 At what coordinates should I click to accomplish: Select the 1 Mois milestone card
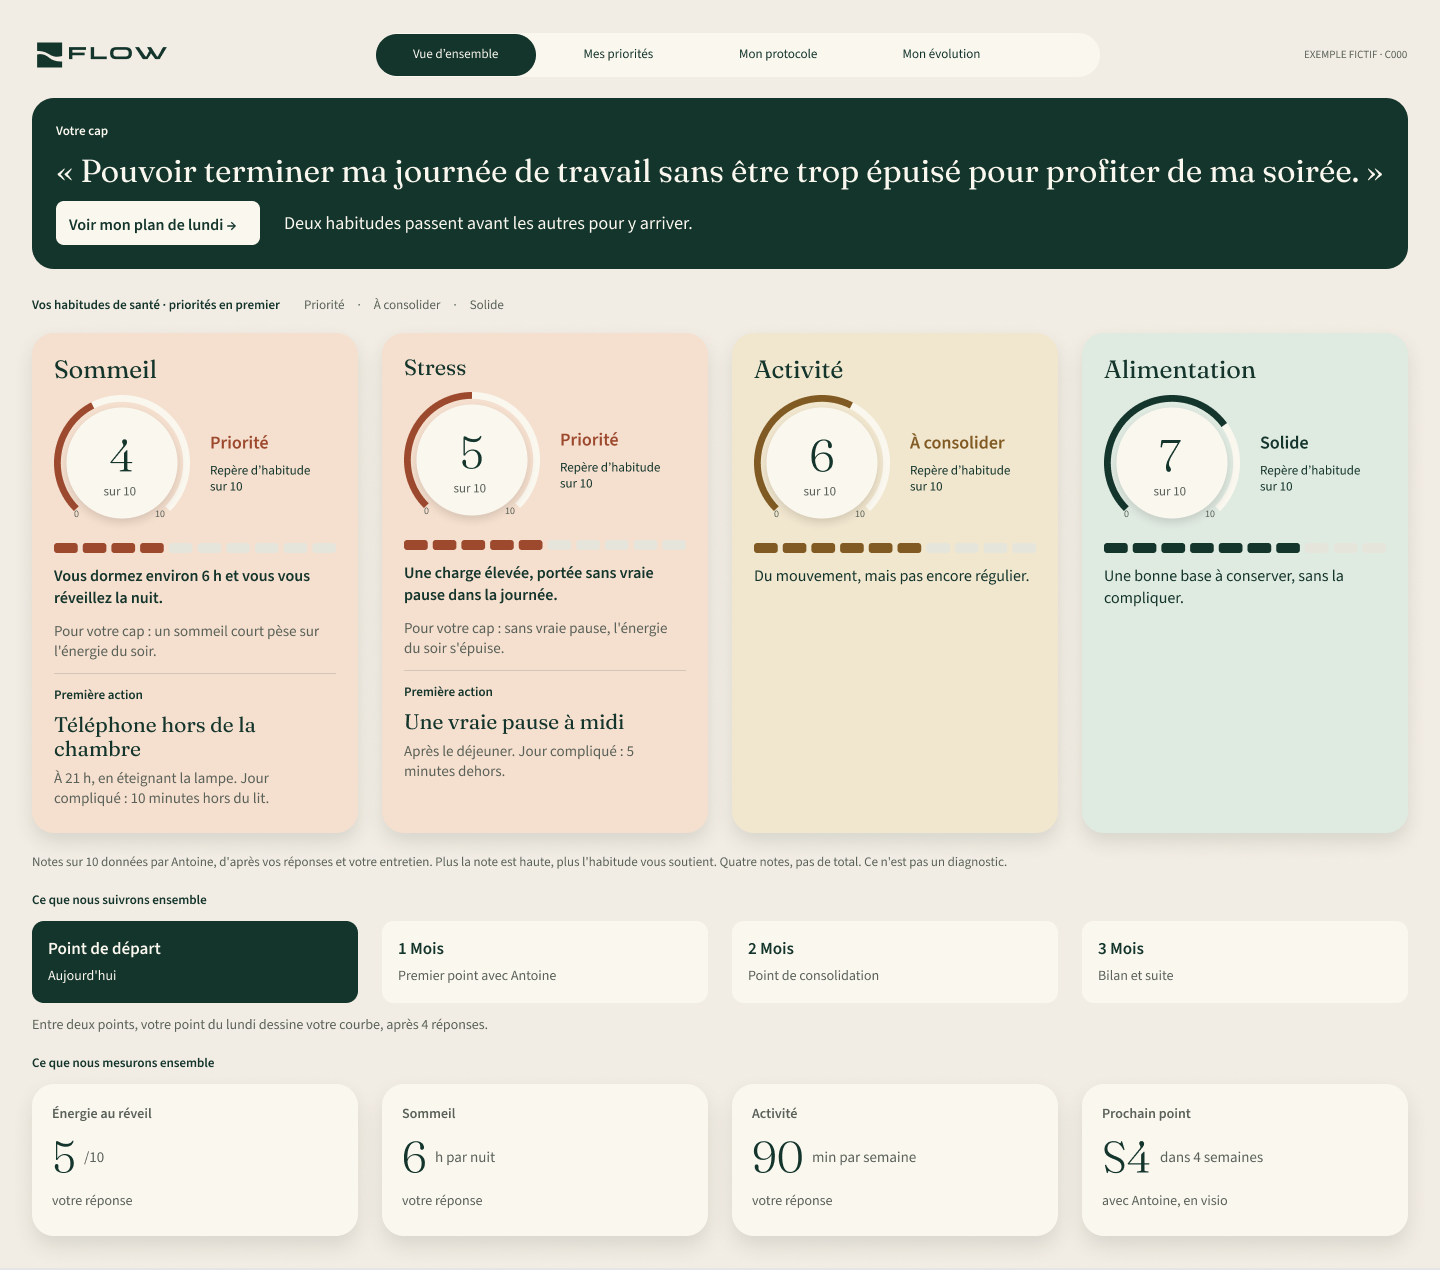tap(545, 962)
